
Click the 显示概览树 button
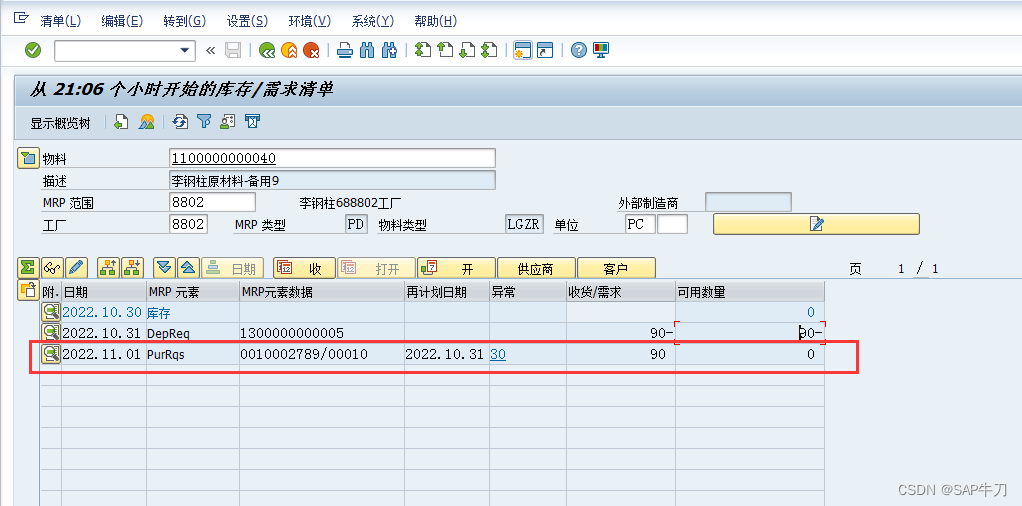point(60,123)
